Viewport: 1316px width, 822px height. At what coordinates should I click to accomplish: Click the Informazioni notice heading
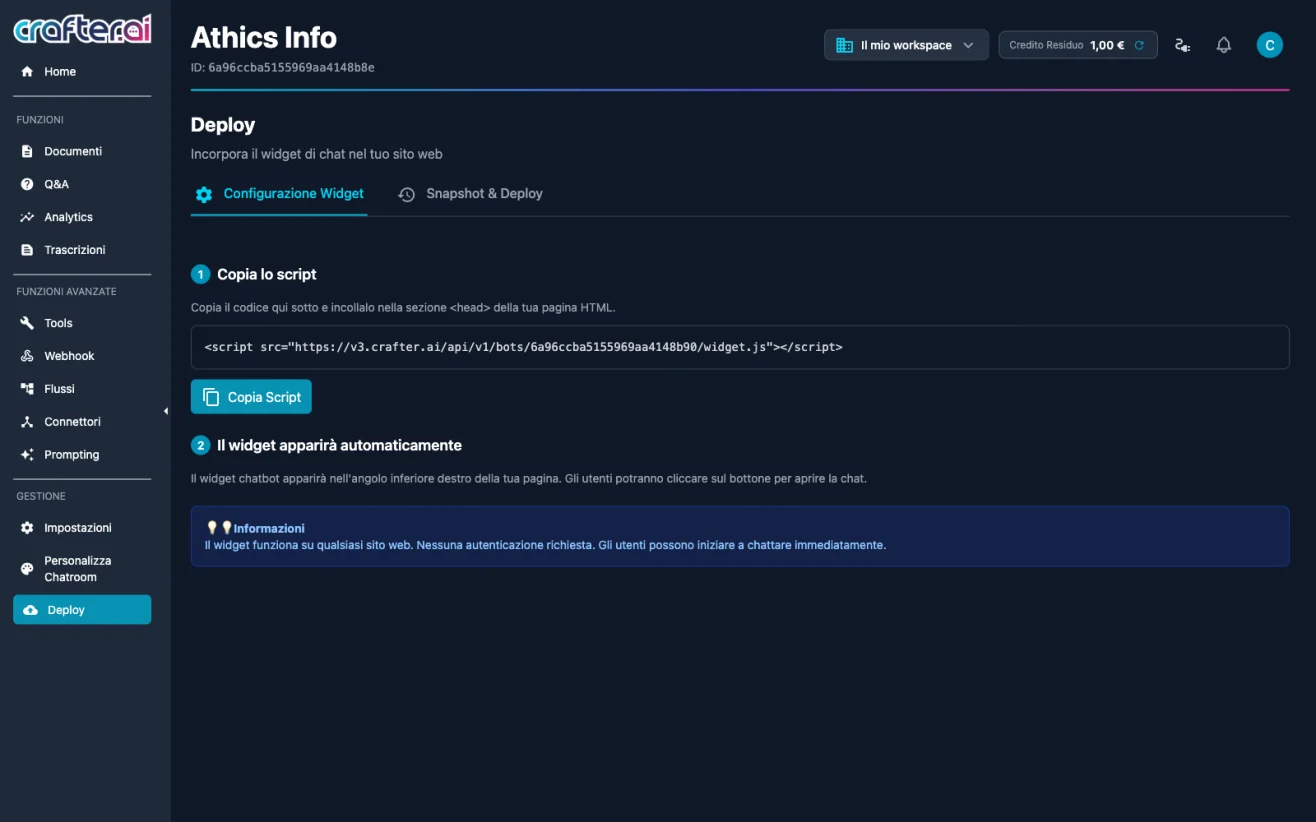(269, 528)
